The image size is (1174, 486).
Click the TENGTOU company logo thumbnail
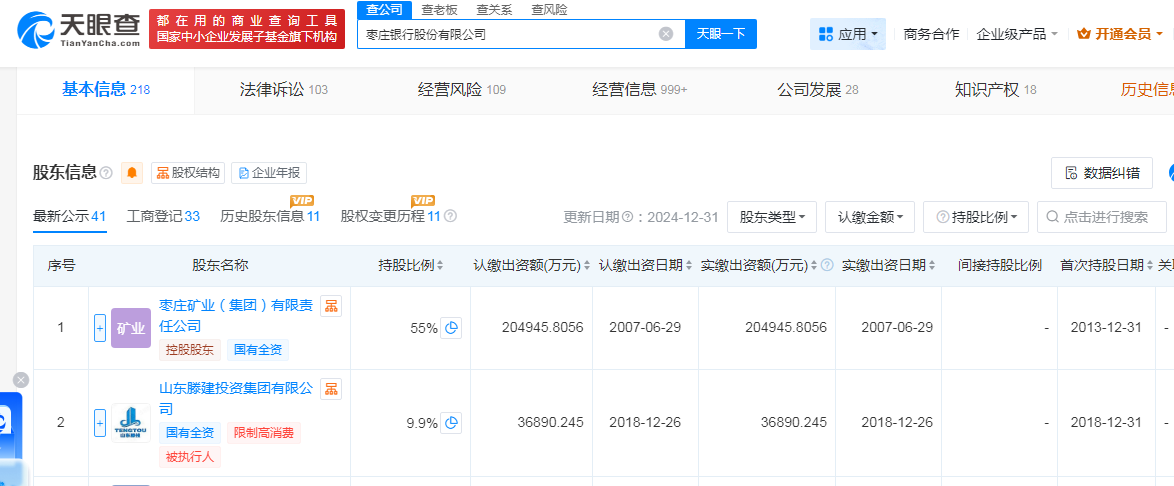pyautogui.click(x=131, y=423)
